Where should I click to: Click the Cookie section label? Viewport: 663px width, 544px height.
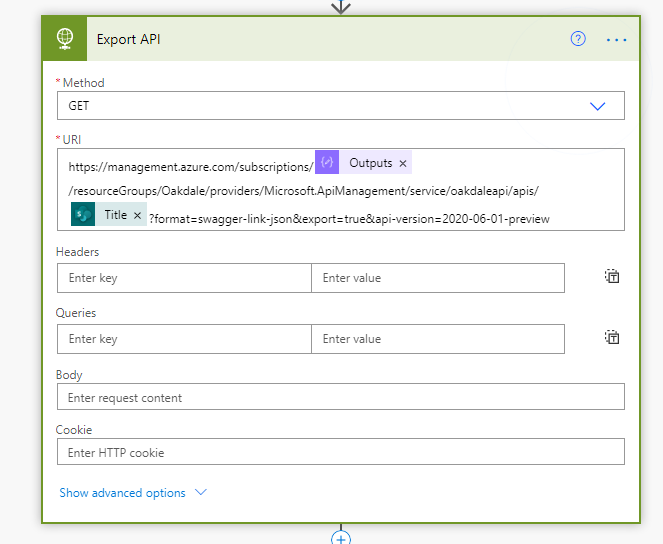(x=74, y=430)
